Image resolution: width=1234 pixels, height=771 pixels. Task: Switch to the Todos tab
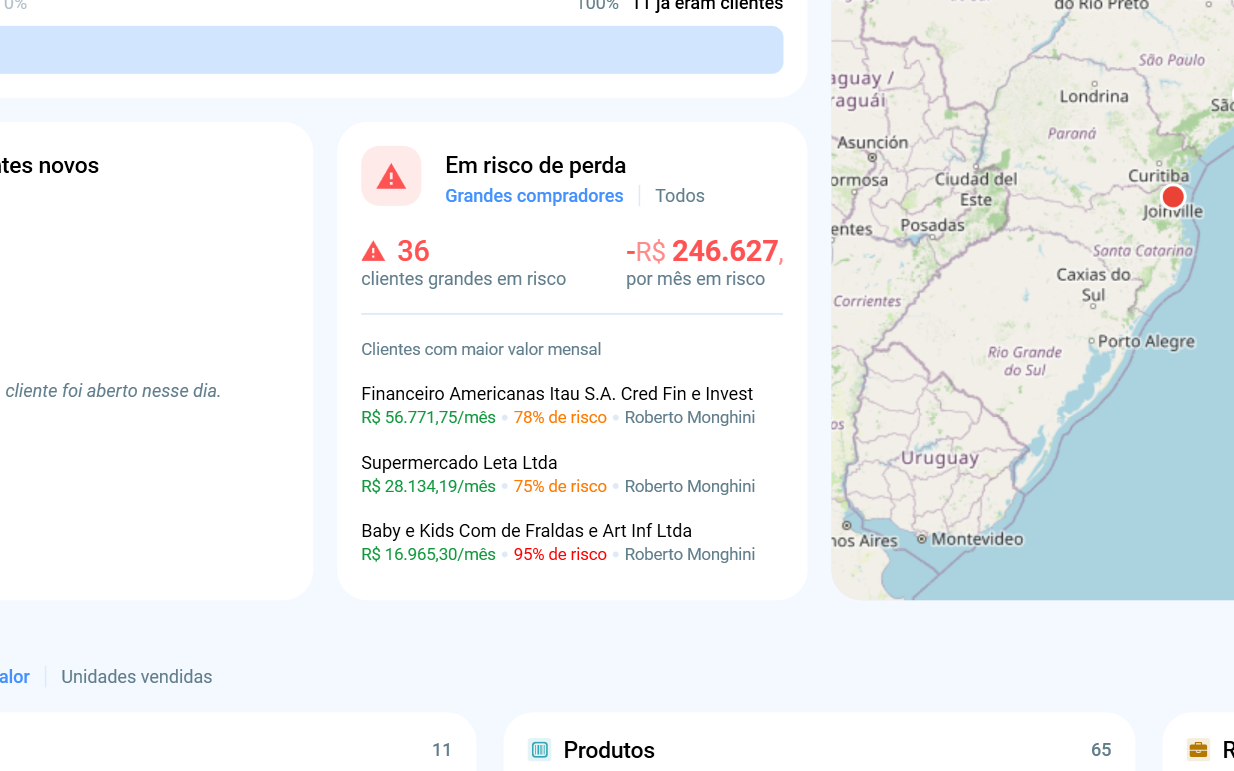click(680, 196)
